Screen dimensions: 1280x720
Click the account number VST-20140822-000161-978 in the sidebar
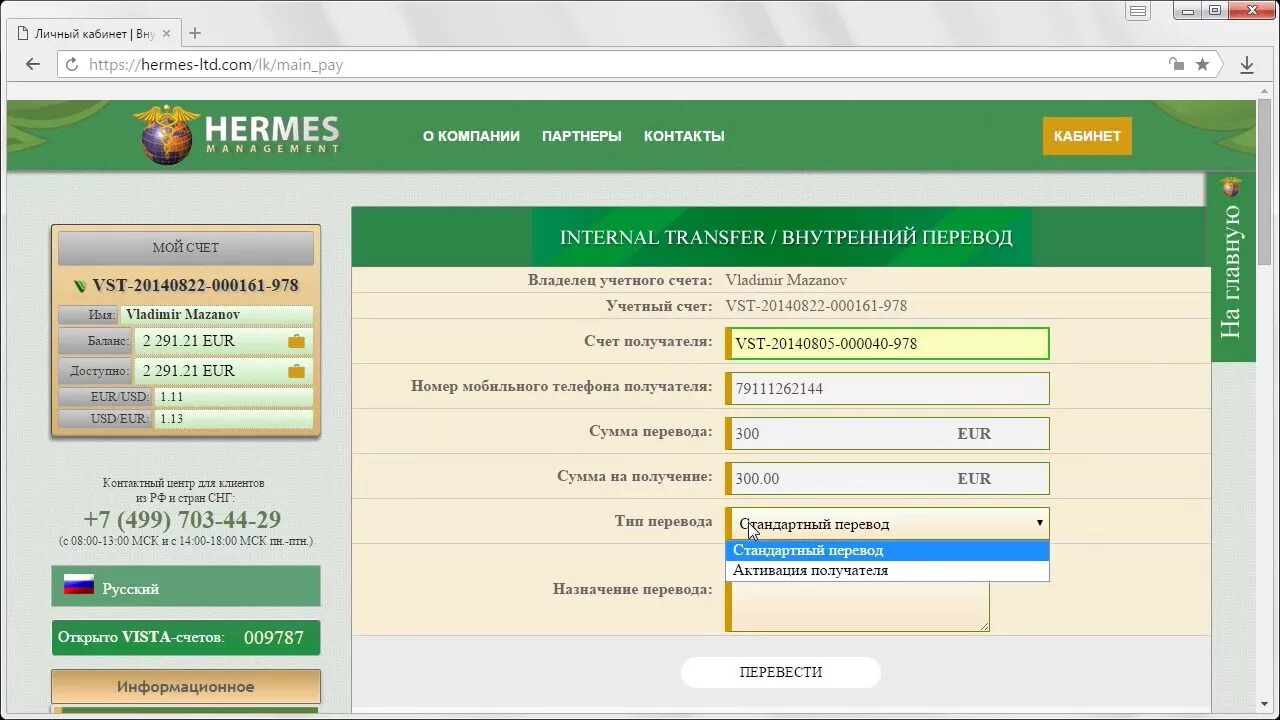[x=196, y=286]
